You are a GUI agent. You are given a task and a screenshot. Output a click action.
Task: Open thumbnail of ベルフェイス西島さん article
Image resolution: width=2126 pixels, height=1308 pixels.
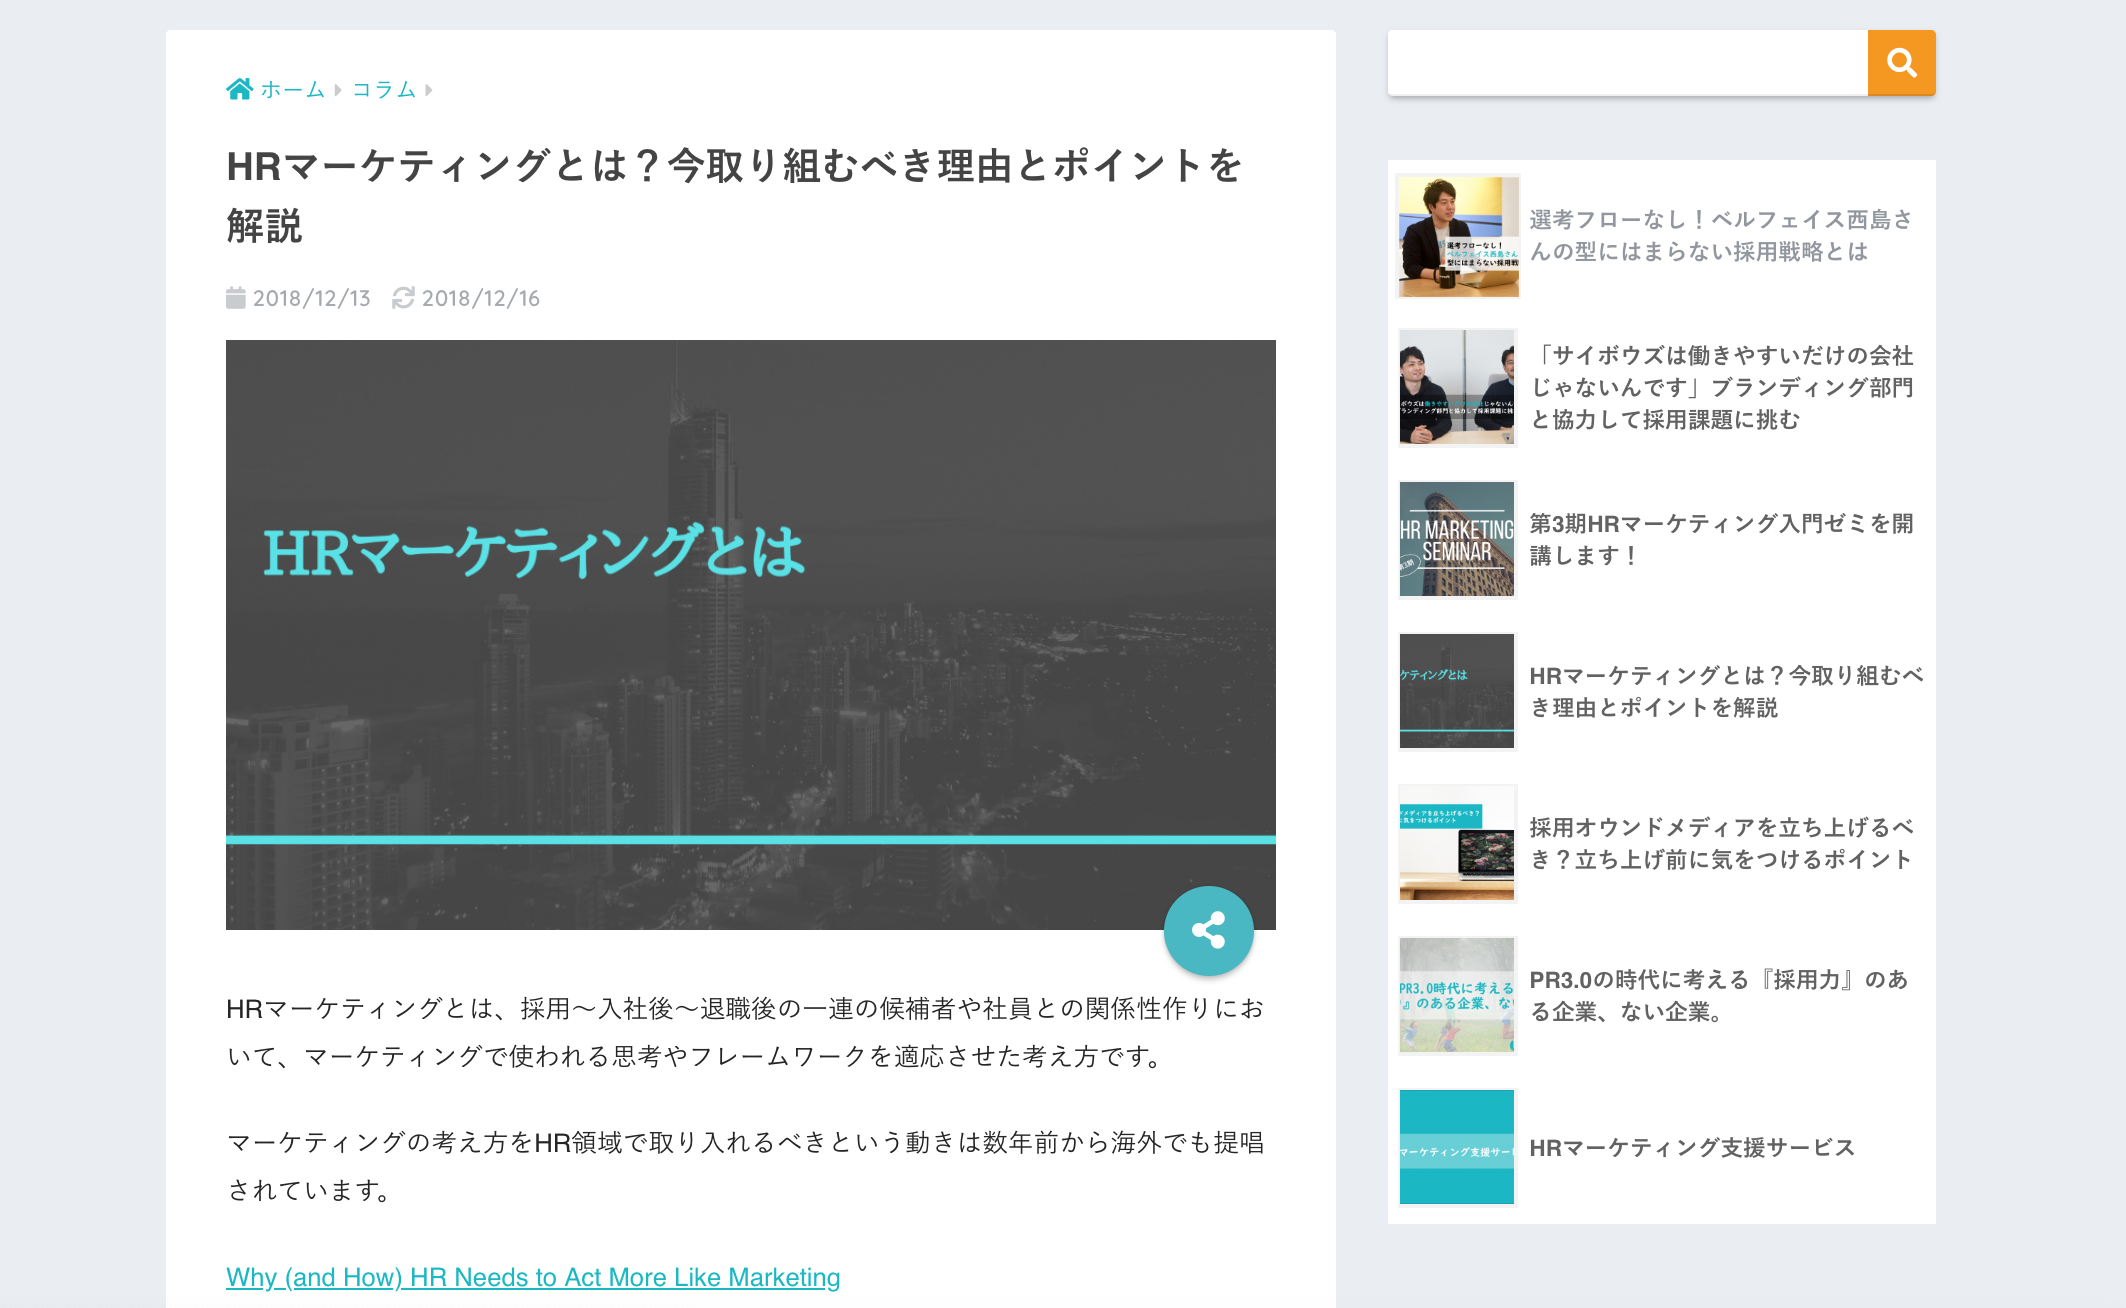tap(1458, 236)
